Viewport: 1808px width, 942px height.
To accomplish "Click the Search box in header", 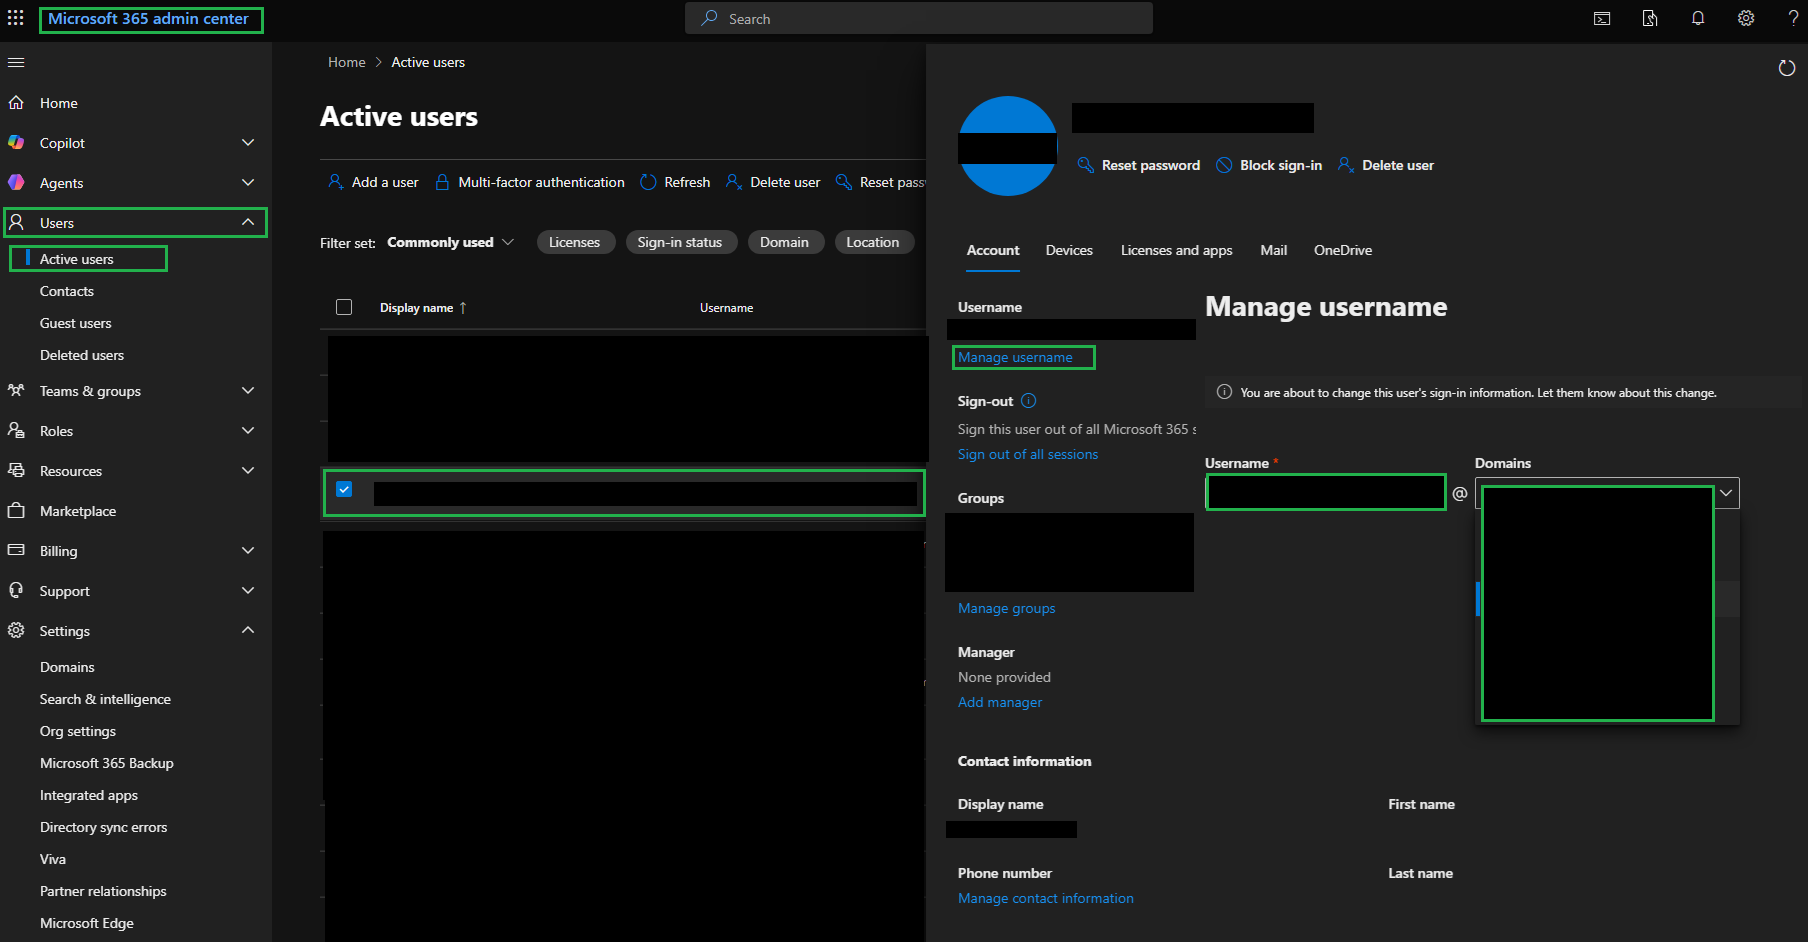I will (x=919, y=18).
